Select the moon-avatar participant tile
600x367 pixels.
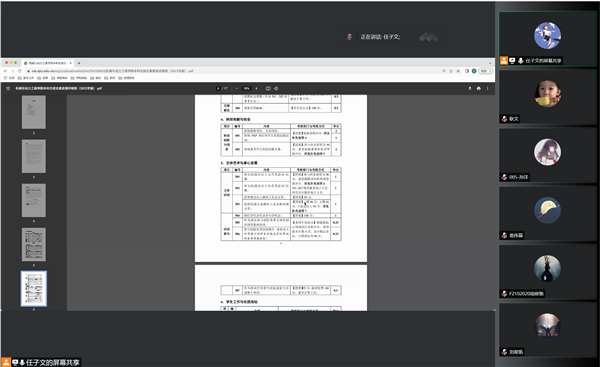pyautogui.click(x=548, y=214)
